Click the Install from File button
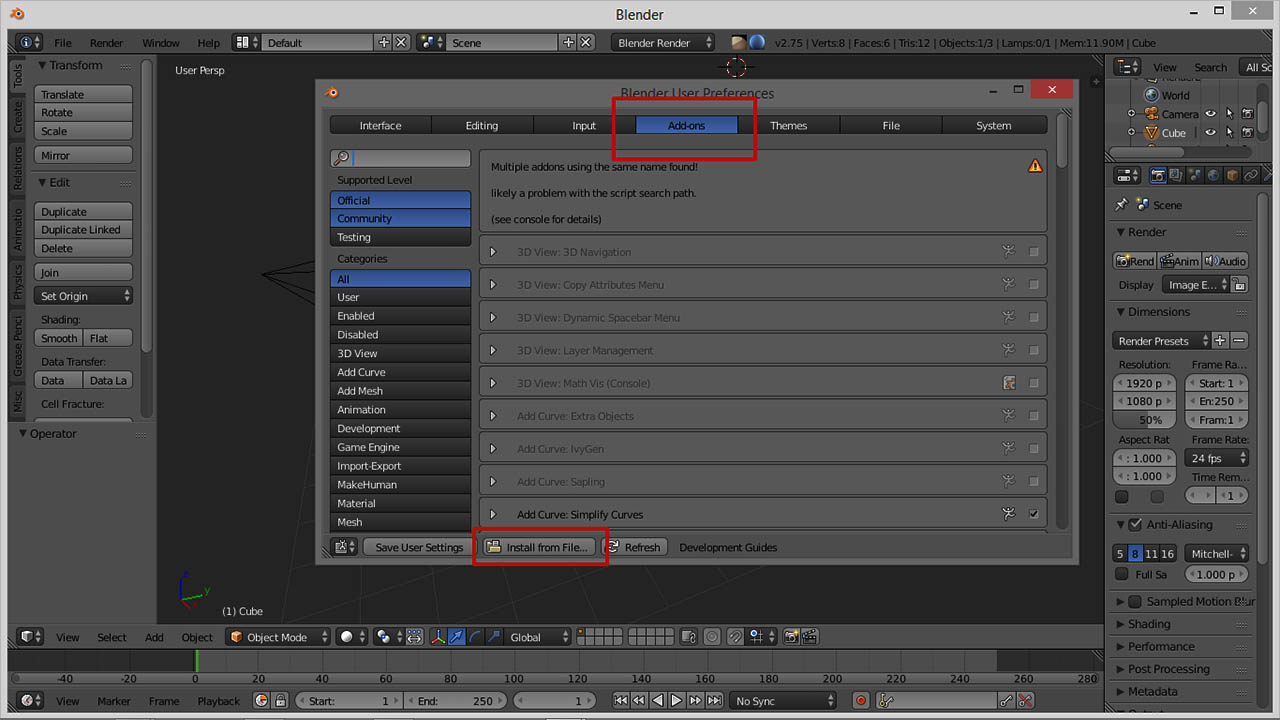This screenshot has width=1280, height=720. click(x=538, y=547)
